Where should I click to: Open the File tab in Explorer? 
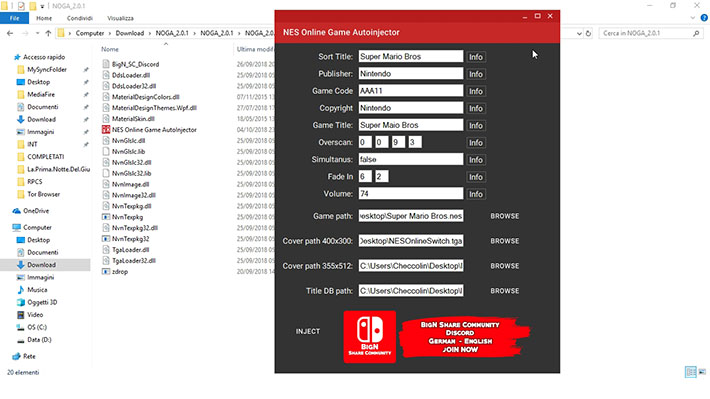[x=14, y=18]
